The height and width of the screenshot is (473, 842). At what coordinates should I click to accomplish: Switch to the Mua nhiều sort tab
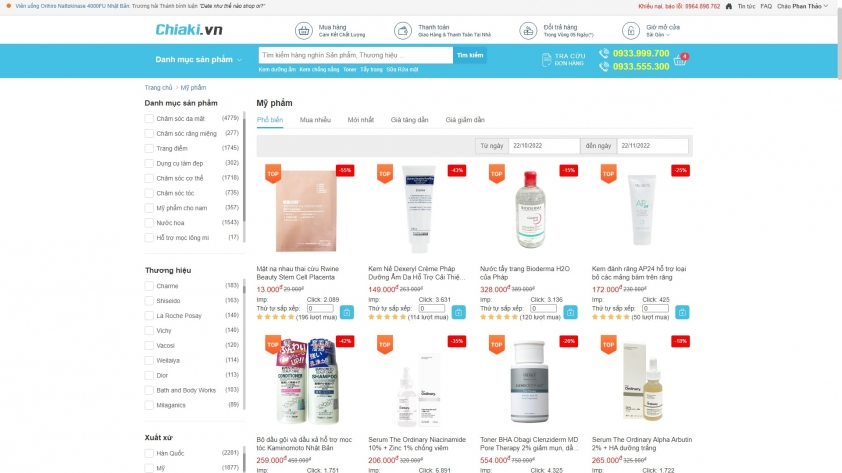[x=315, y=120]
